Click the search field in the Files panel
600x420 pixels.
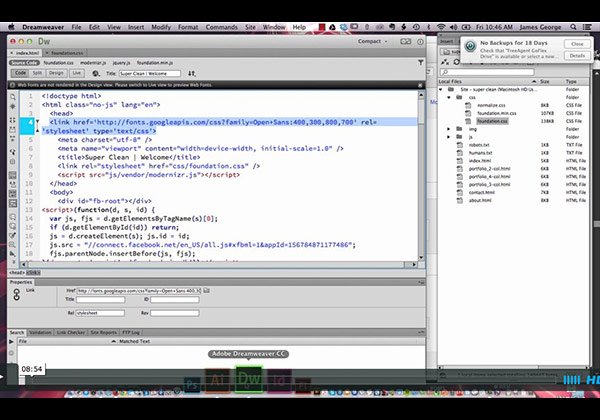click(x=487, y=72)
